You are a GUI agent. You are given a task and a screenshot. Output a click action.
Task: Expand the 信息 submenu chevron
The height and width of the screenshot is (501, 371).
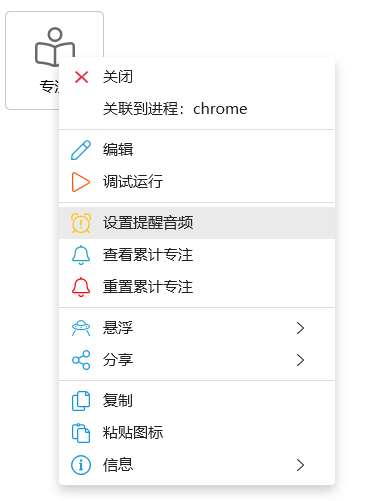pos(300,465)
